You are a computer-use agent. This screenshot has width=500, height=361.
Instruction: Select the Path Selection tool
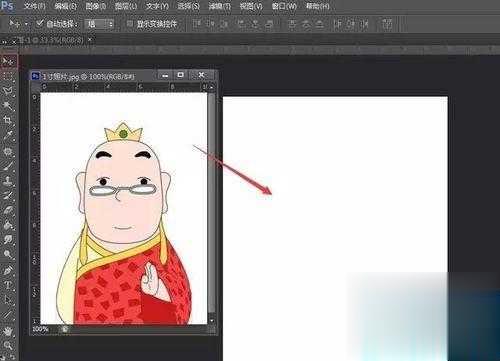point(8,300)
